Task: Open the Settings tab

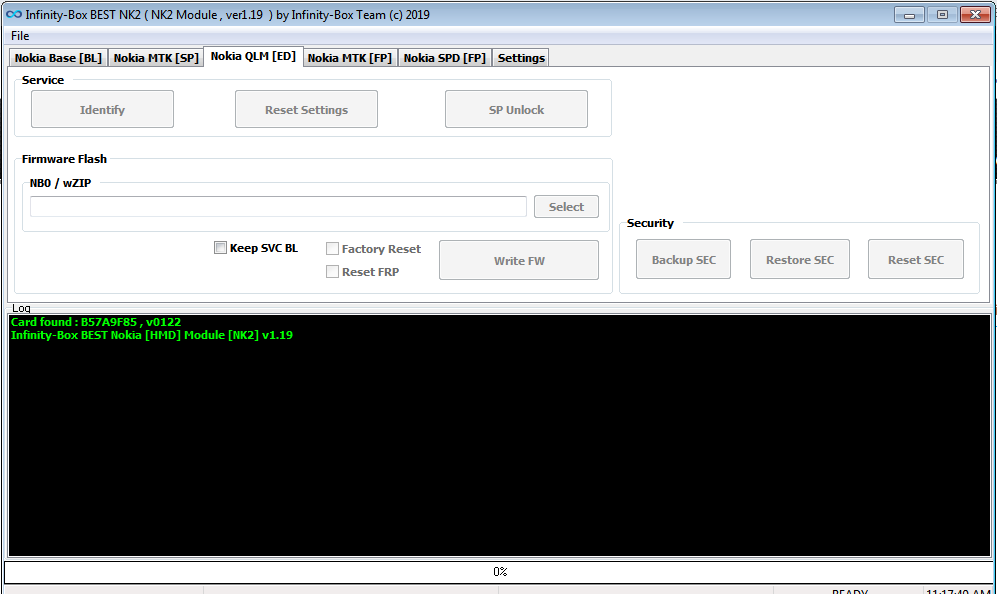Action: [x=520, y=57]
